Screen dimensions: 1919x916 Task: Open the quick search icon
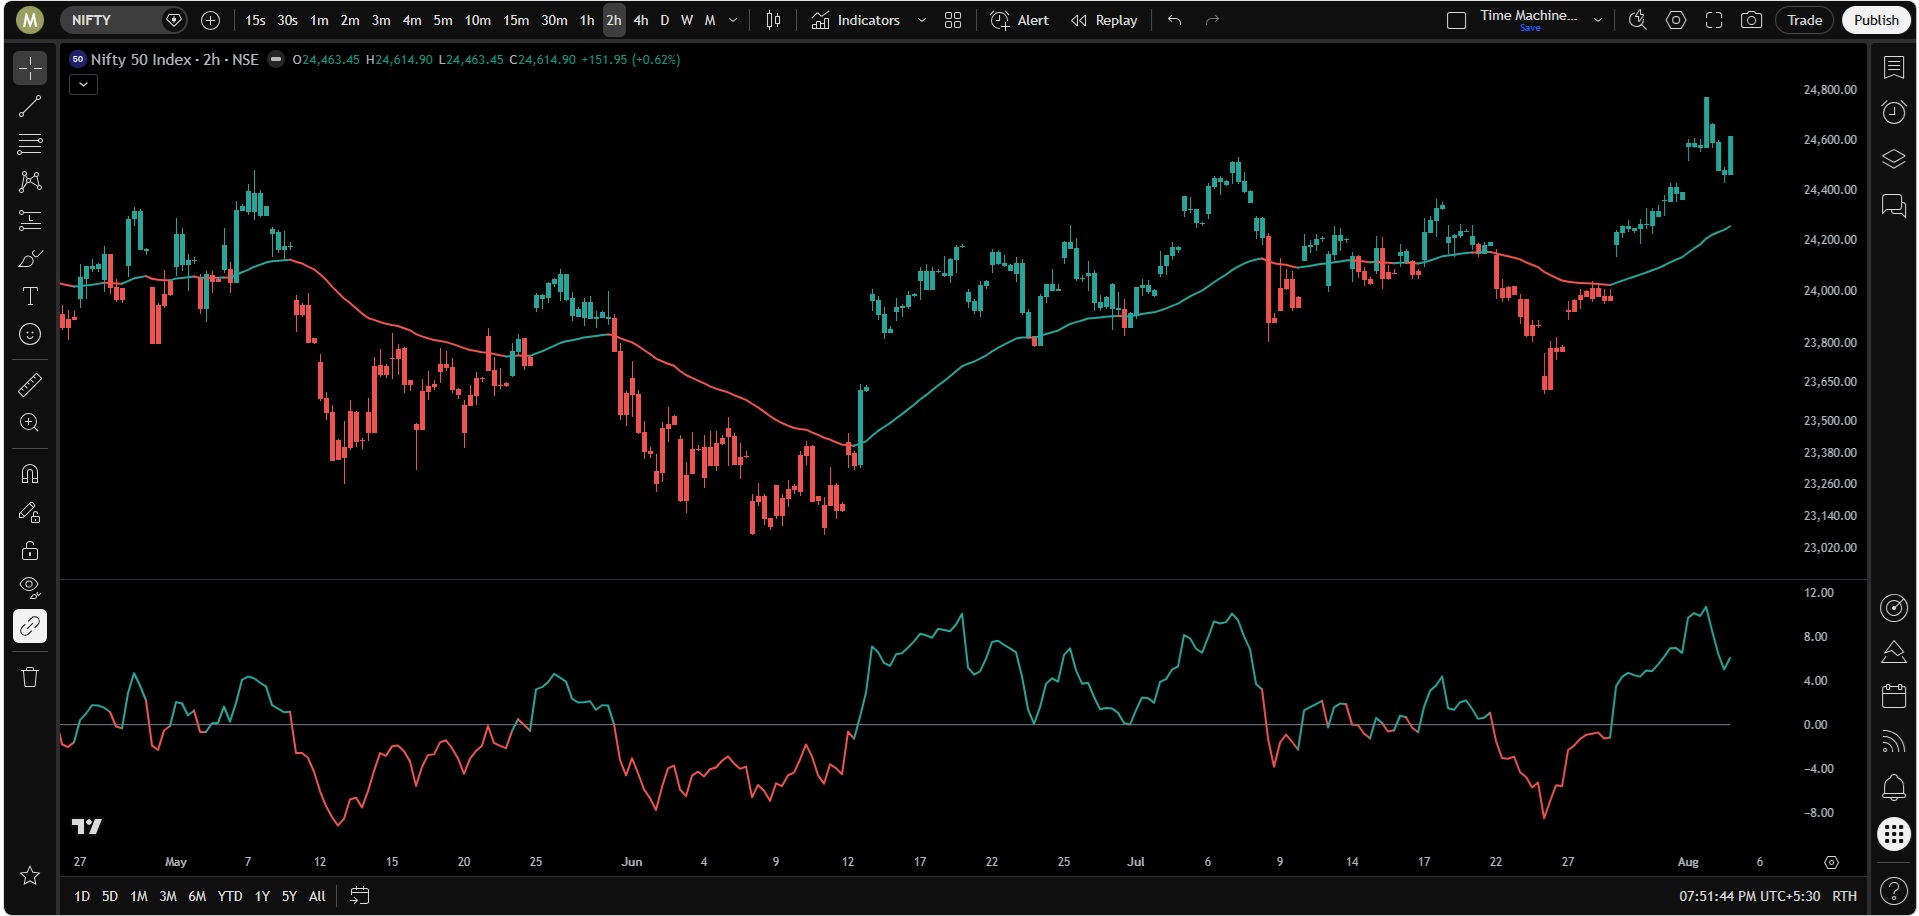(x=1638, y=20)
